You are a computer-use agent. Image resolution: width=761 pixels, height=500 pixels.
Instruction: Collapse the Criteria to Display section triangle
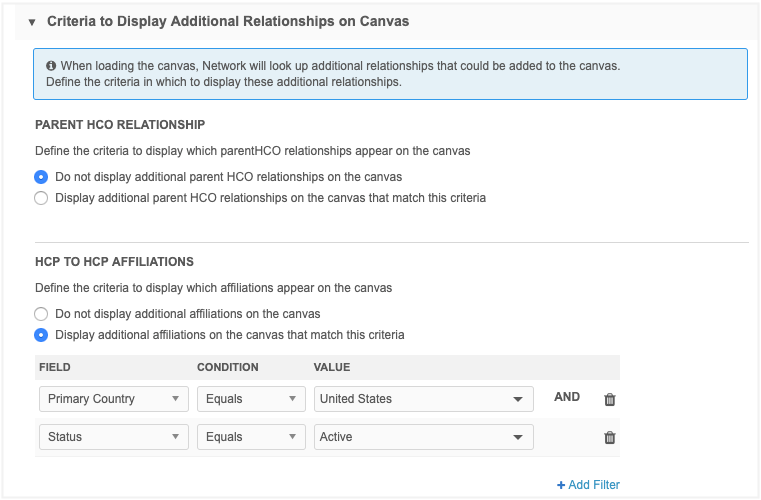[32, 21]
